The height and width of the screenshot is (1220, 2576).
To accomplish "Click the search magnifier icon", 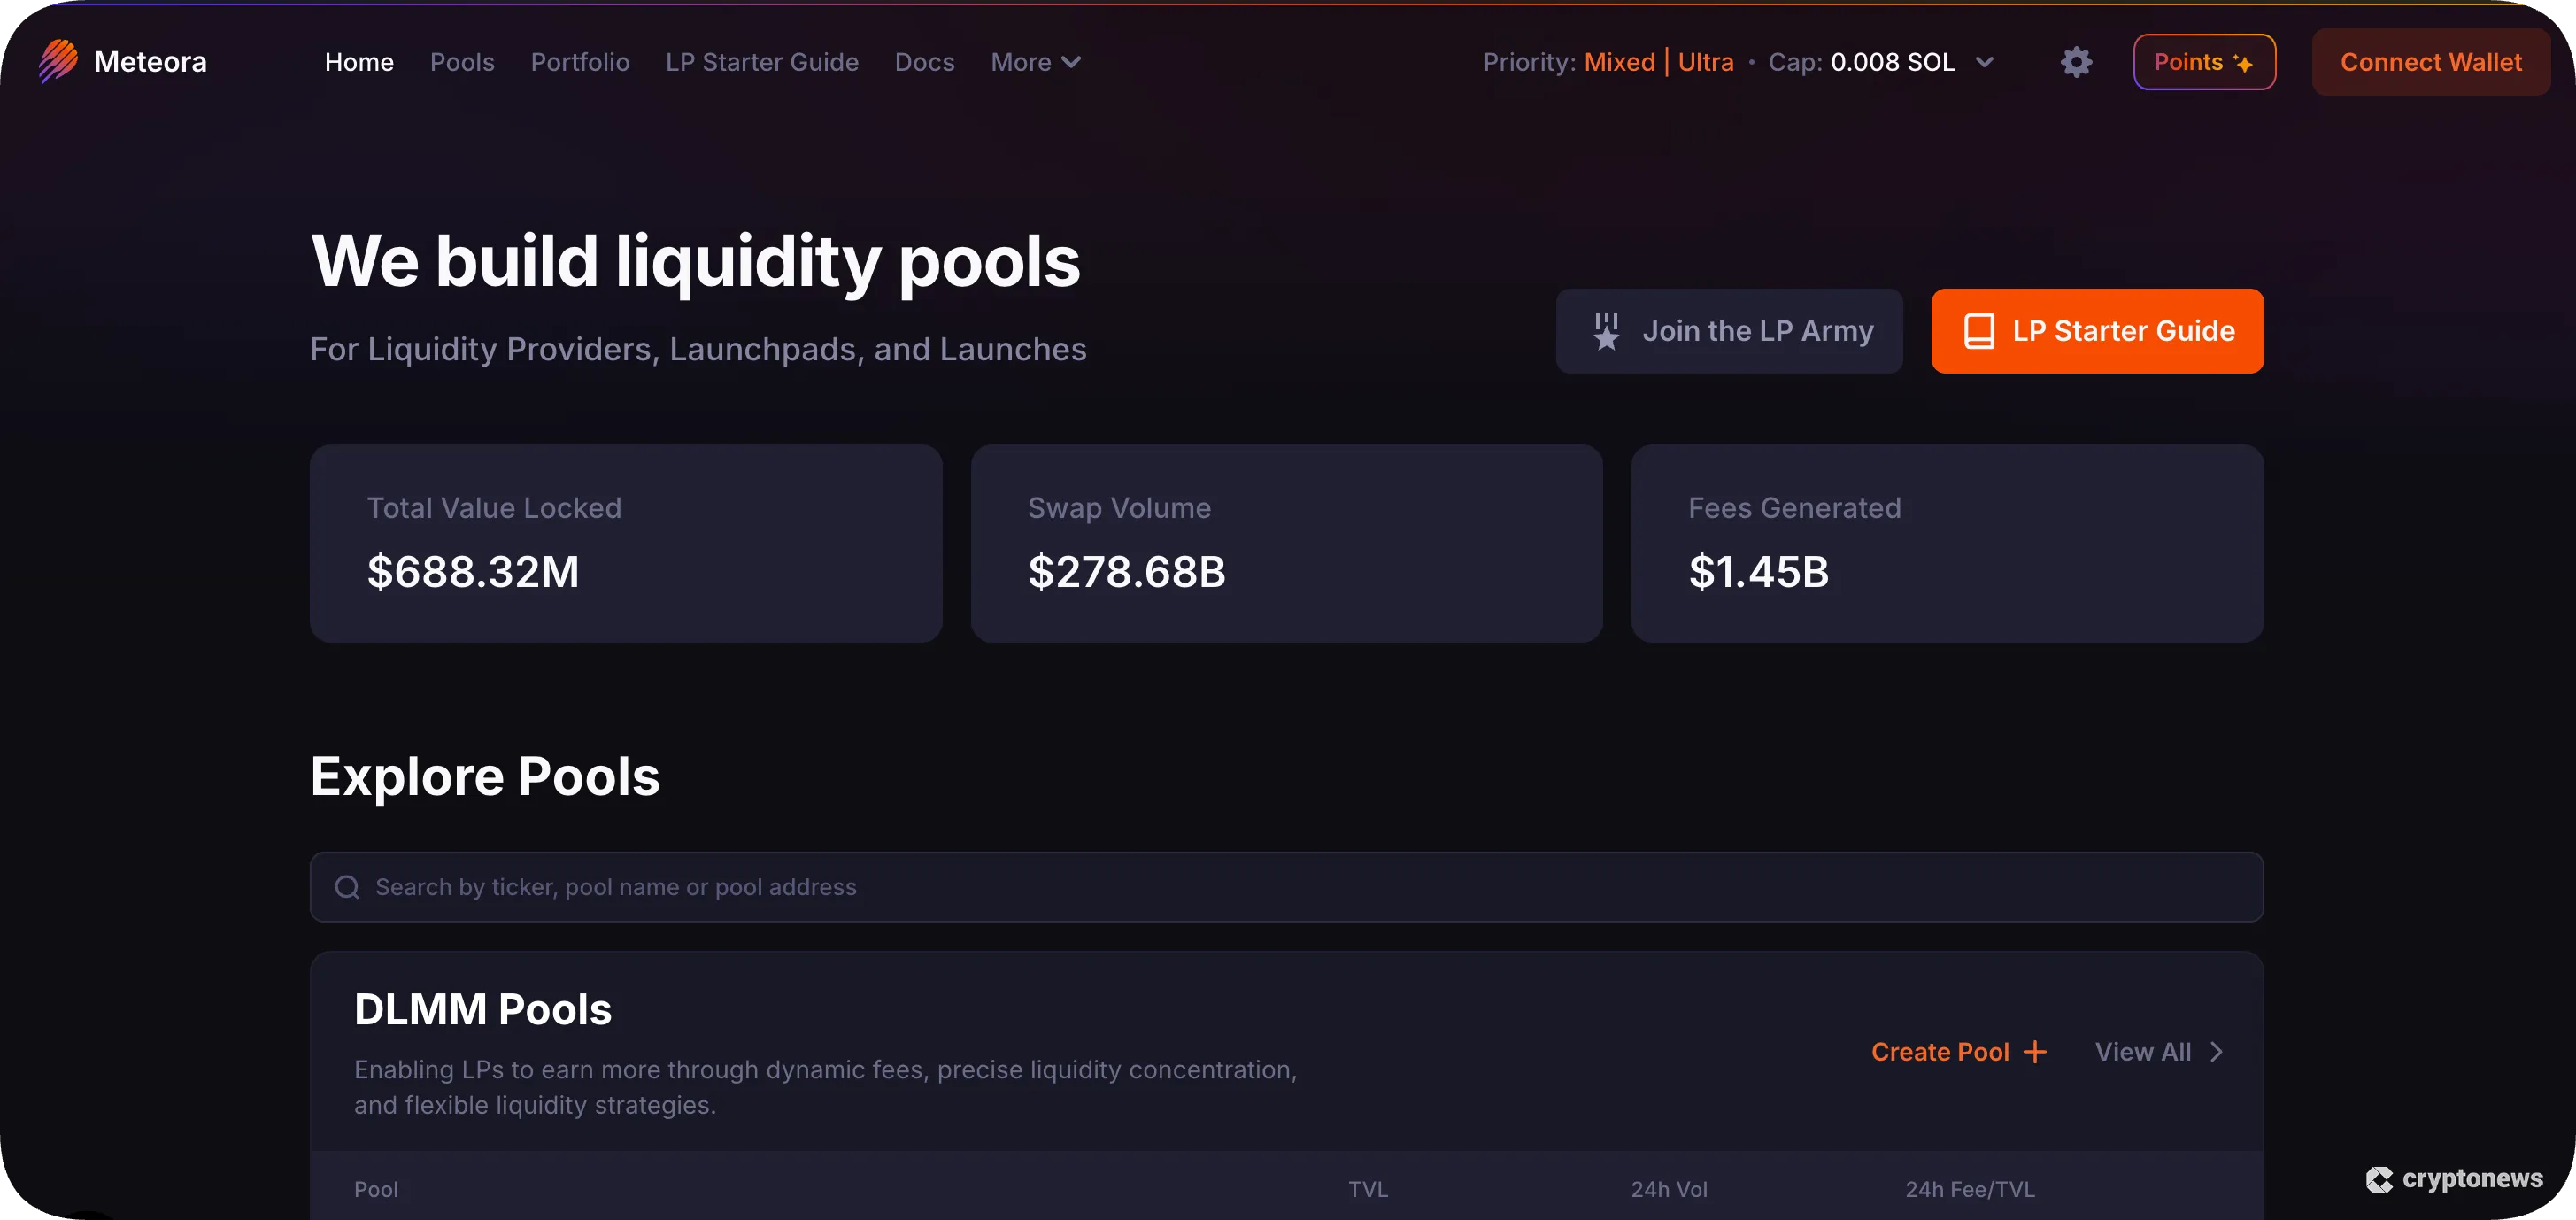I will click(347, 886).
